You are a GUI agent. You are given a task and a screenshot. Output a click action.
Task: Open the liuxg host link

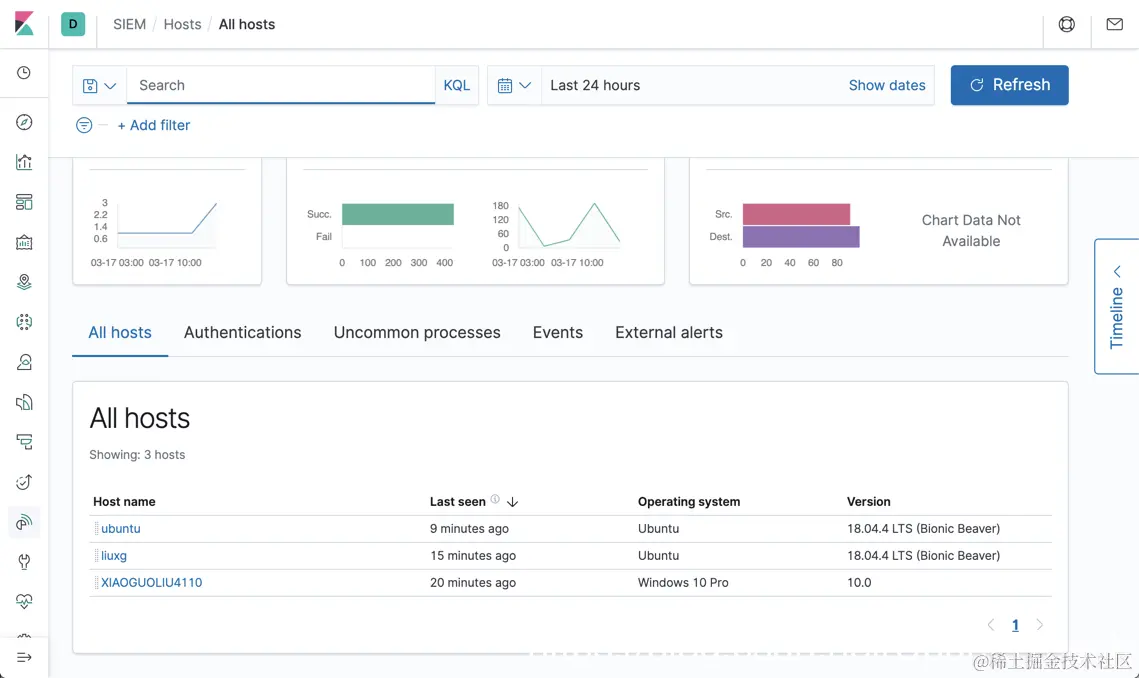tap(114, 555)
